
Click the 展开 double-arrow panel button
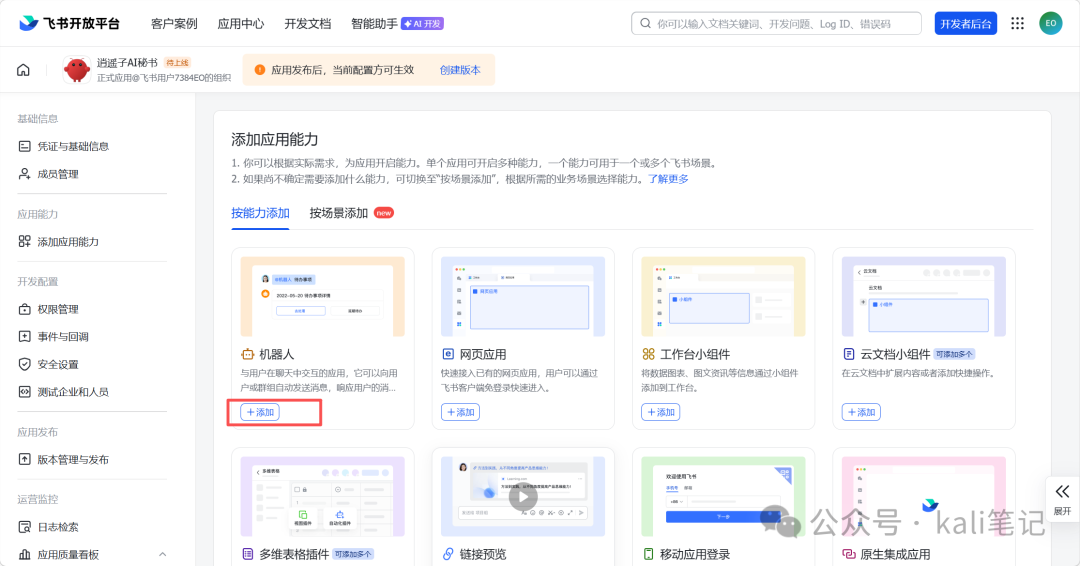click(x=1062, y=499)
